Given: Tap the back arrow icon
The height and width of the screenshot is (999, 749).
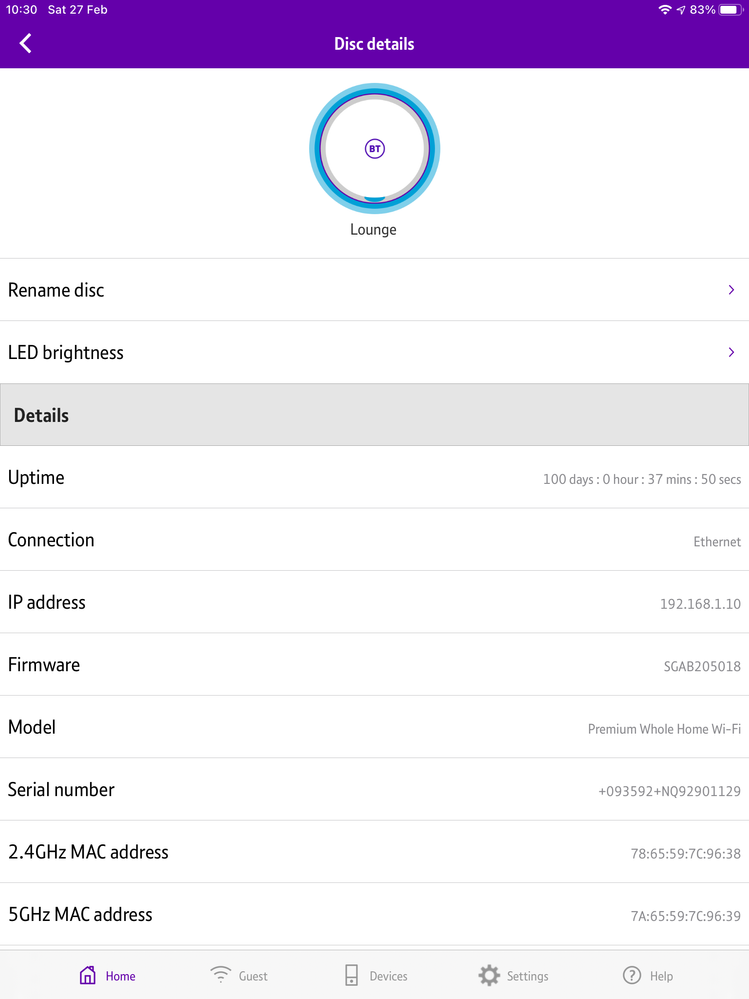Looking at the screenshot, I should (26, 43).
